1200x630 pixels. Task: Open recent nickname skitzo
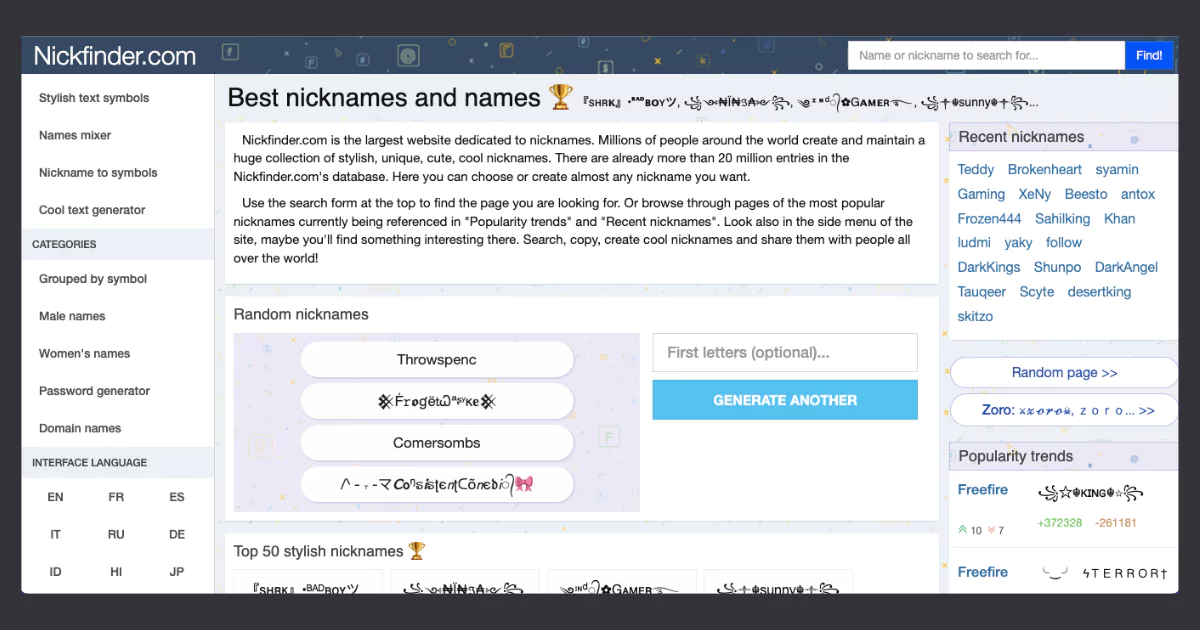[975, 316]
